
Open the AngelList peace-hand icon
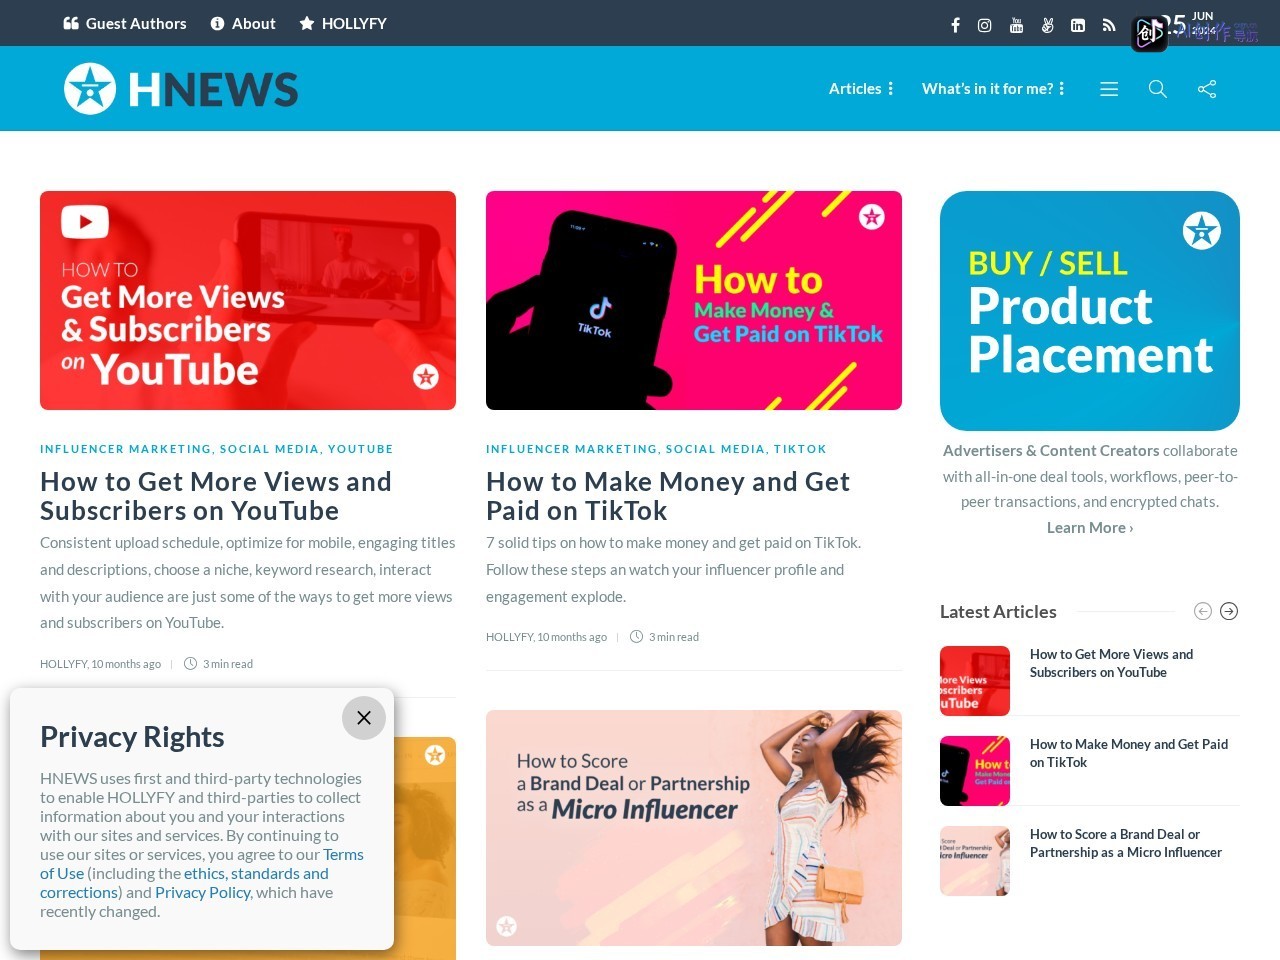pos(1047,25)
